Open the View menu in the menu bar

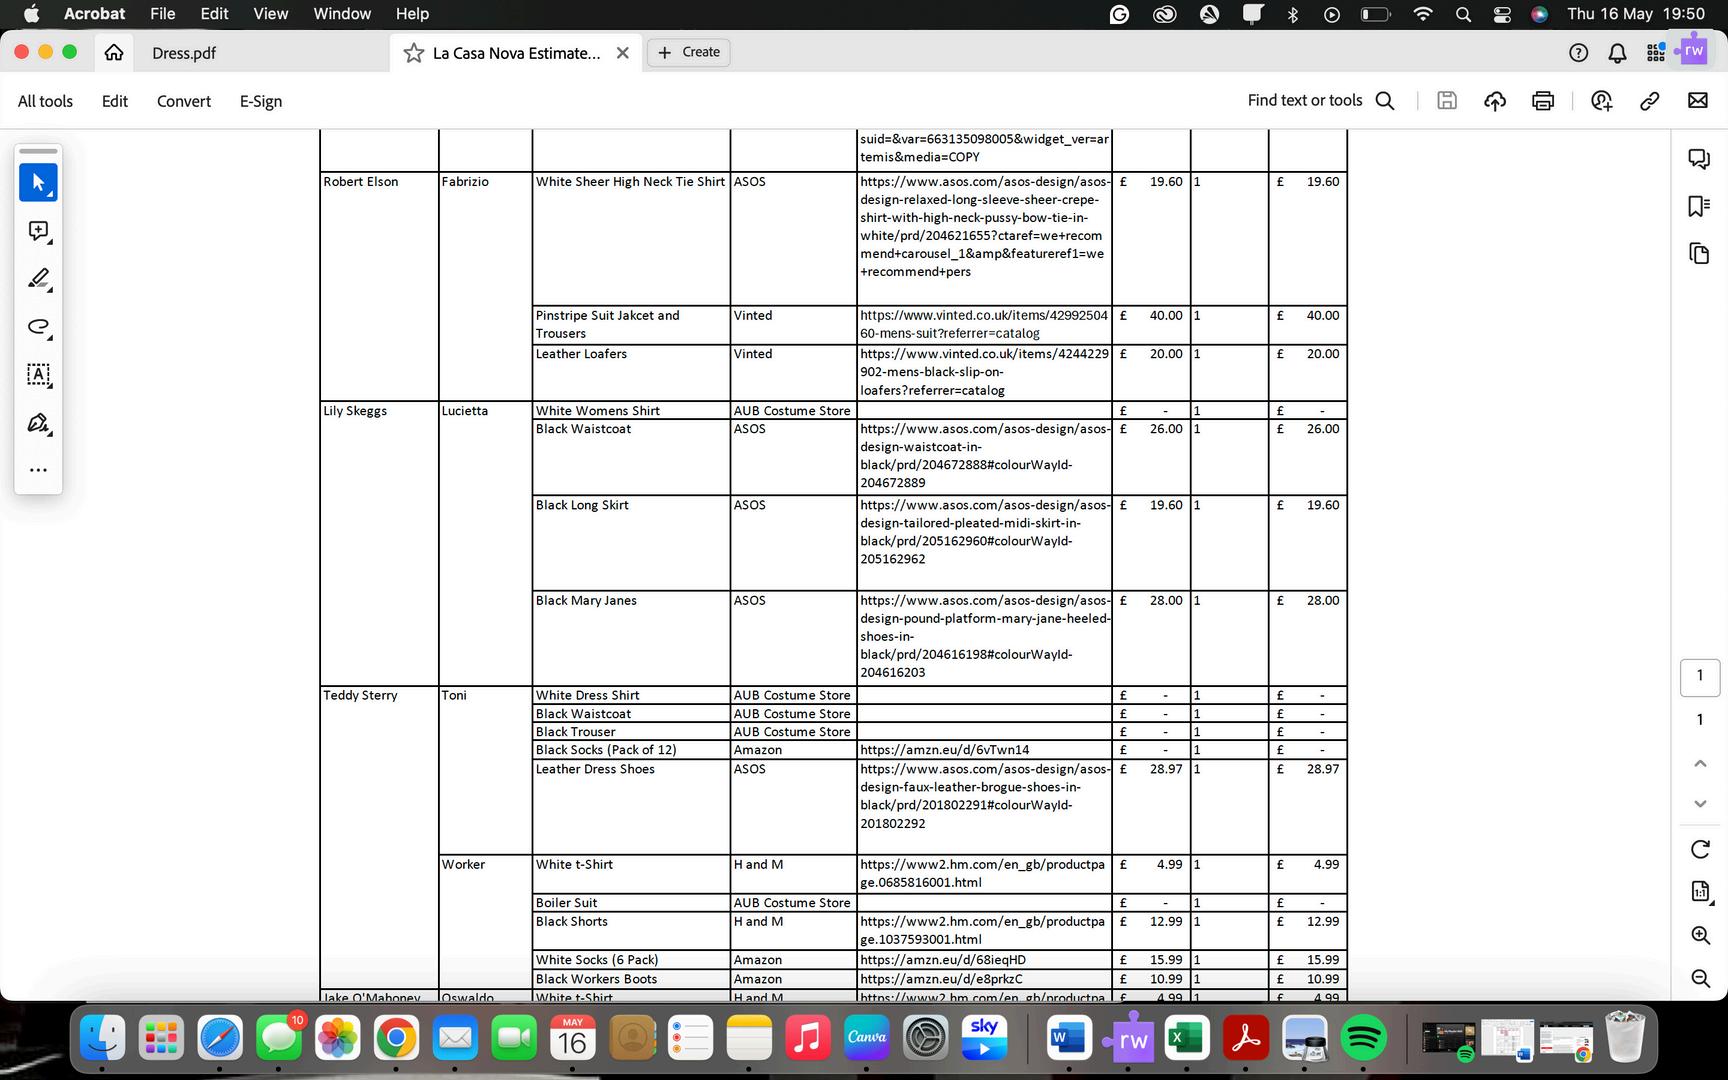click(x=270, y=14)
